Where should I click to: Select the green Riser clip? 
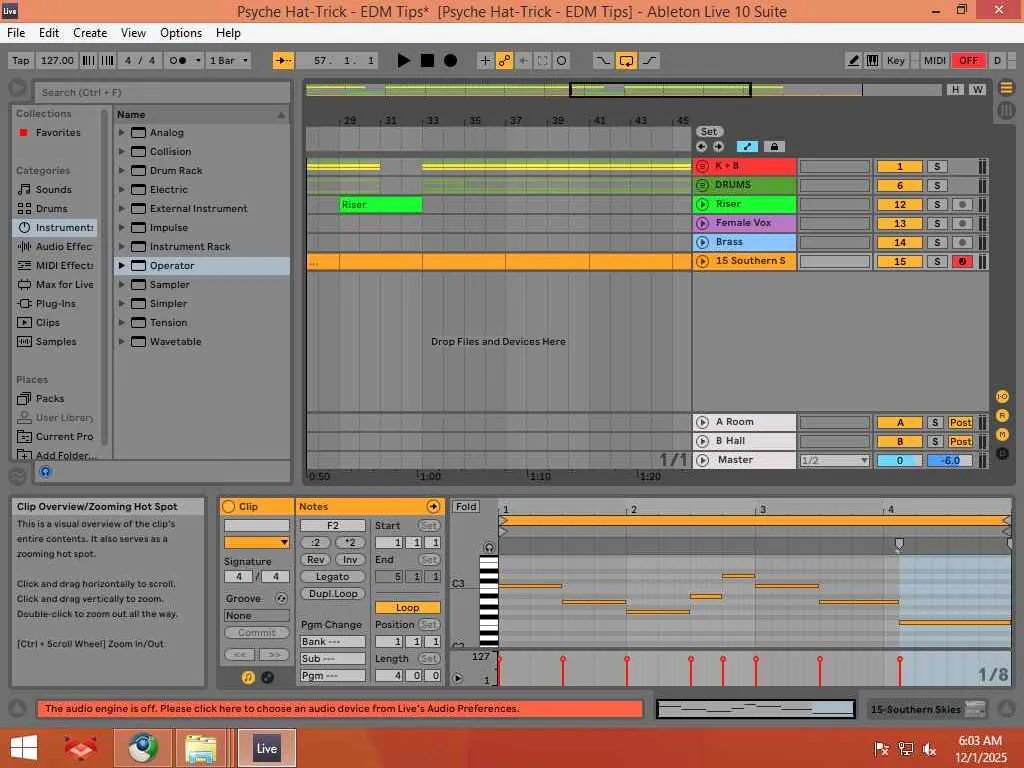coord(381,204)
